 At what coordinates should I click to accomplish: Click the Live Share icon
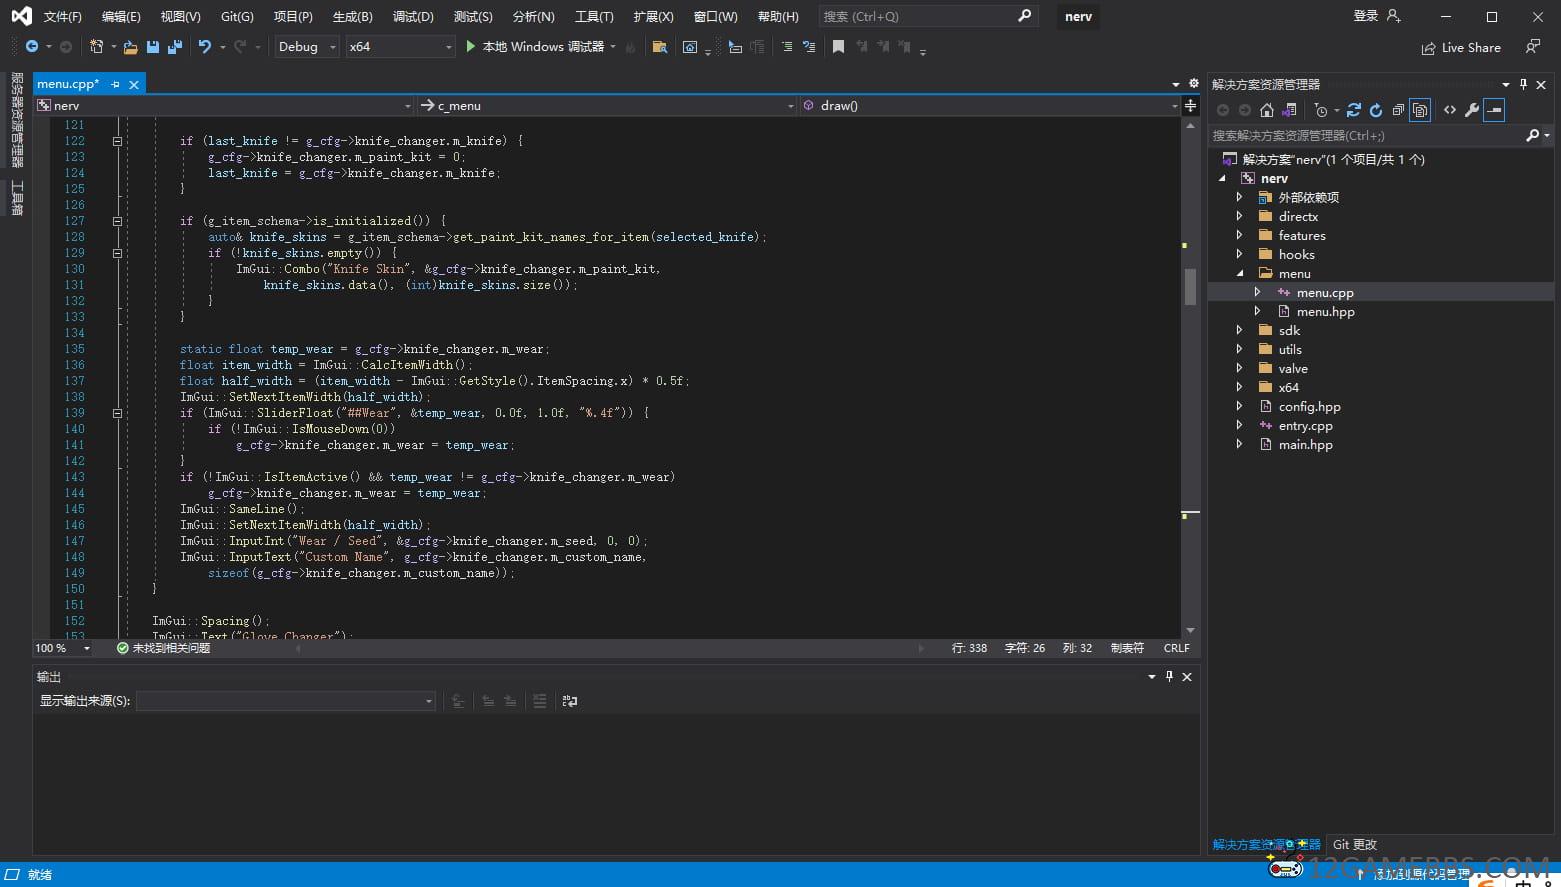tap(1428, 48)
